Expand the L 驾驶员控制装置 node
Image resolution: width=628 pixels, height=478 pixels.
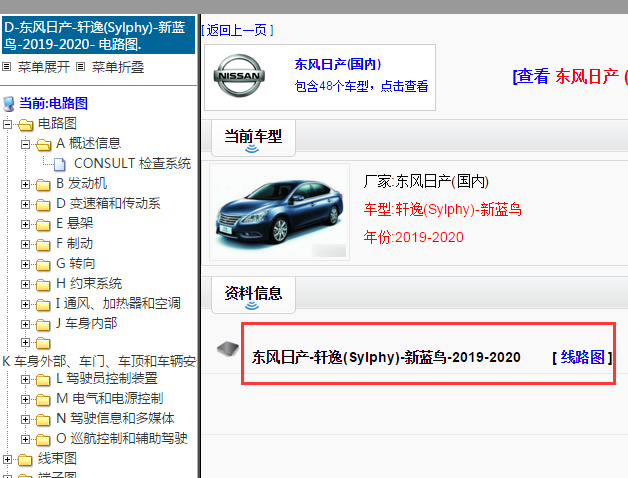click(25, 379)
